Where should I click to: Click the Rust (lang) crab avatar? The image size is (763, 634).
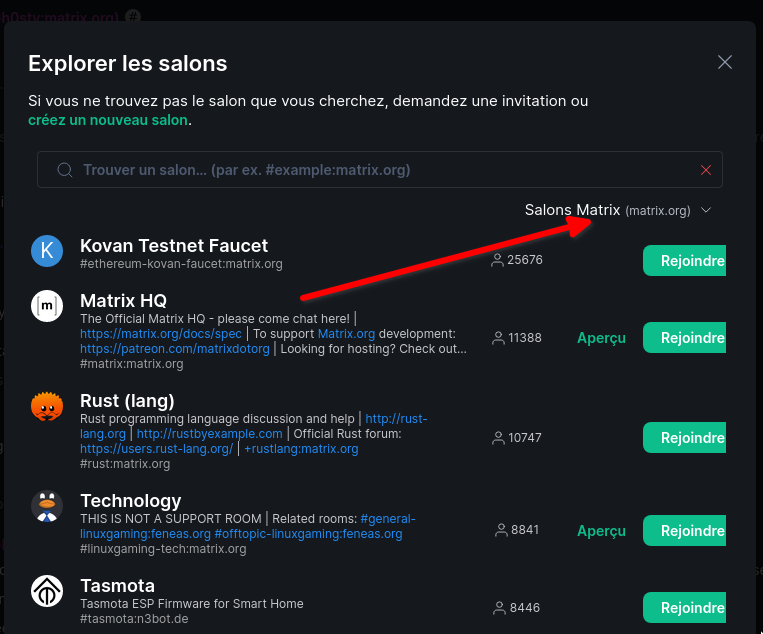pyautogui.click(x=47, y=407)
